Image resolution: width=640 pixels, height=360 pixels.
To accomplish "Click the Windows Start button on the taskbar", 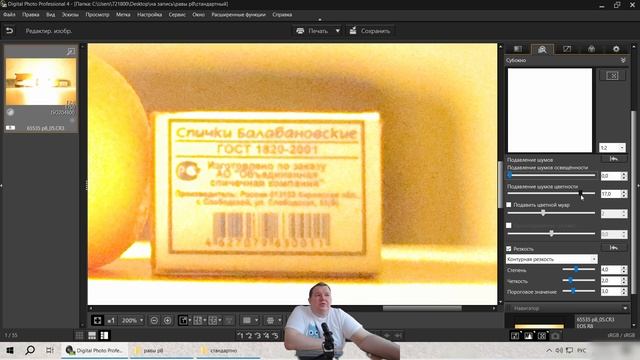I will [x=10, y=350].
